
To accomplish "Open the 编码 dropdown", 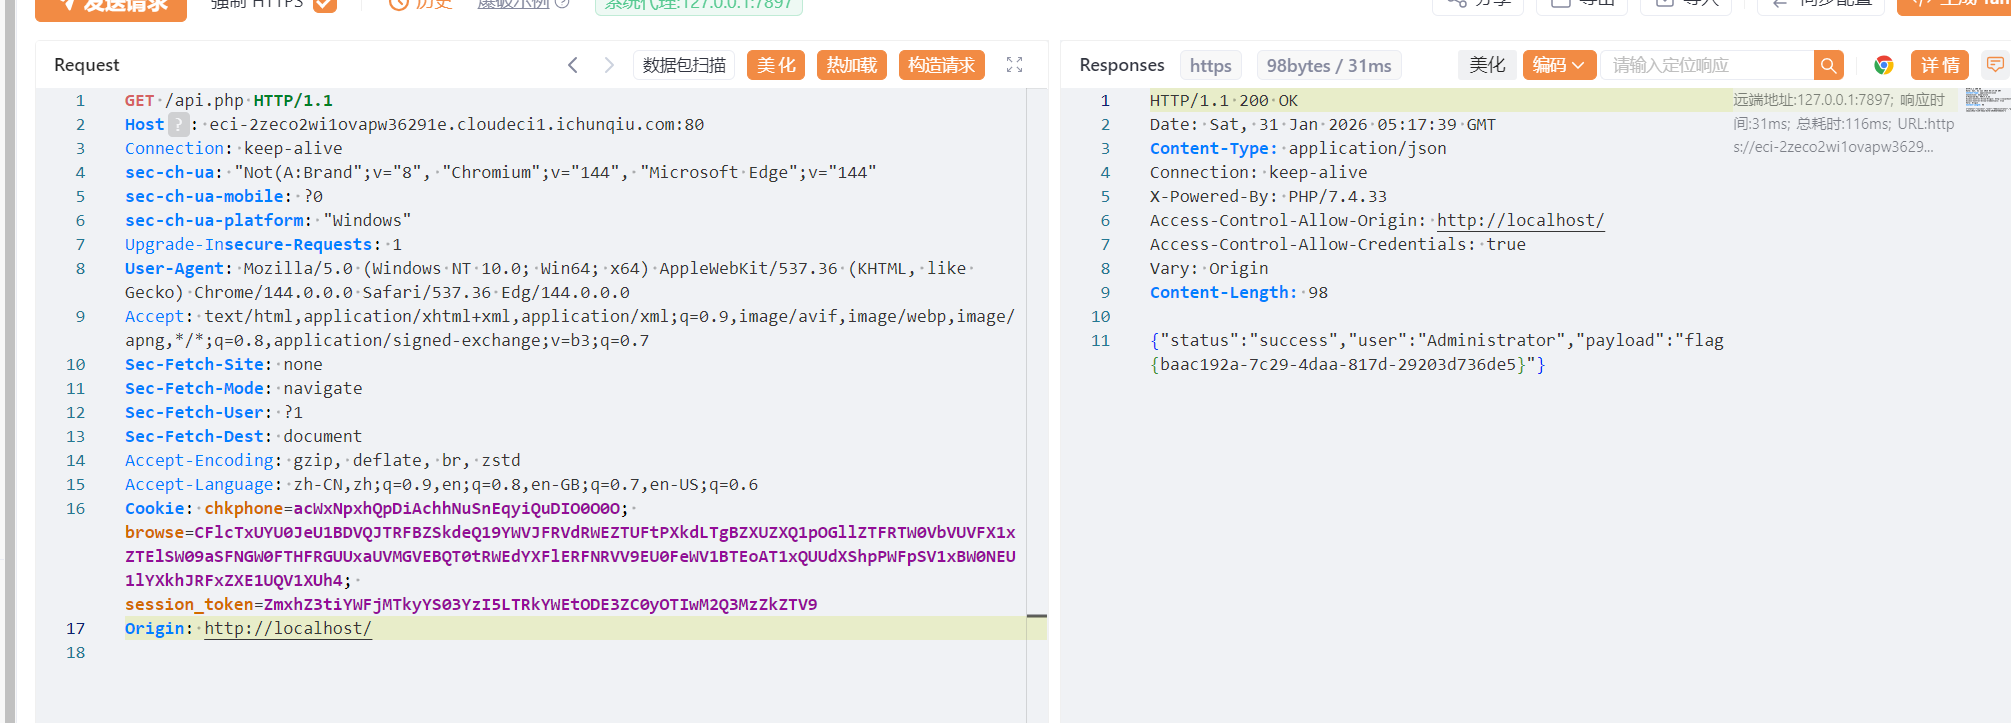I will click(x=1558, y=65).
